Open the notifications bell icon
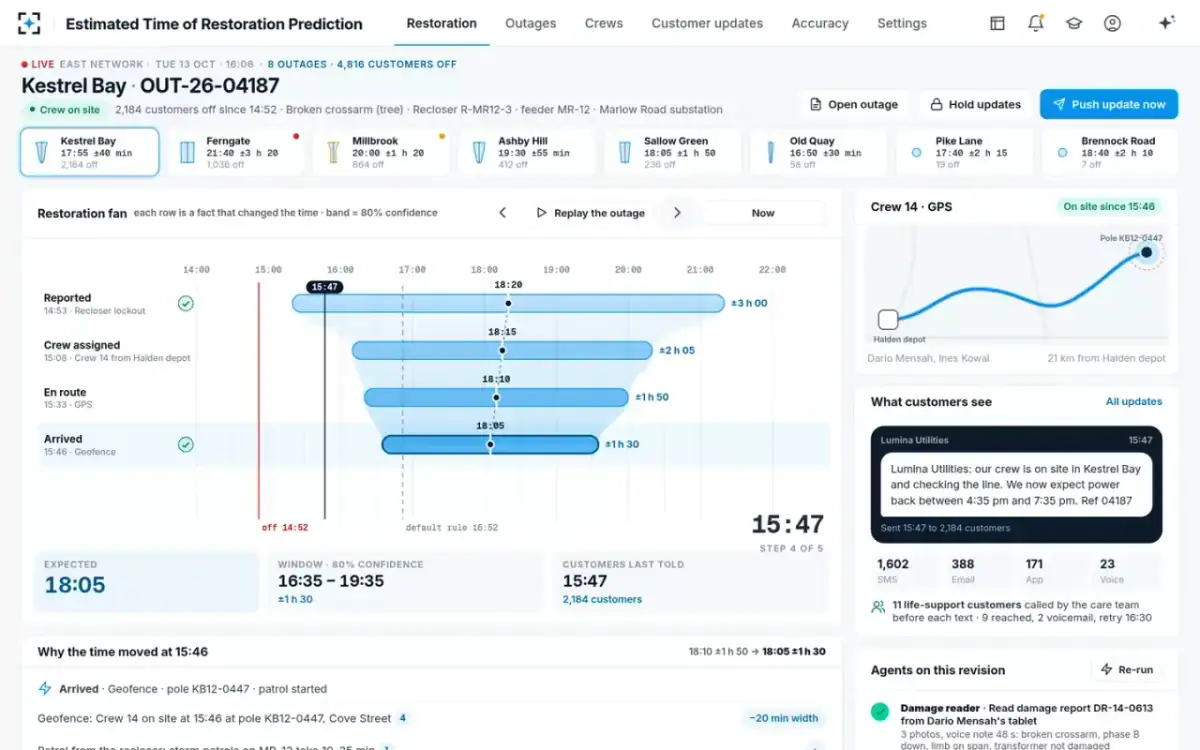The image size is (1200, 750). coord(1036,23)
